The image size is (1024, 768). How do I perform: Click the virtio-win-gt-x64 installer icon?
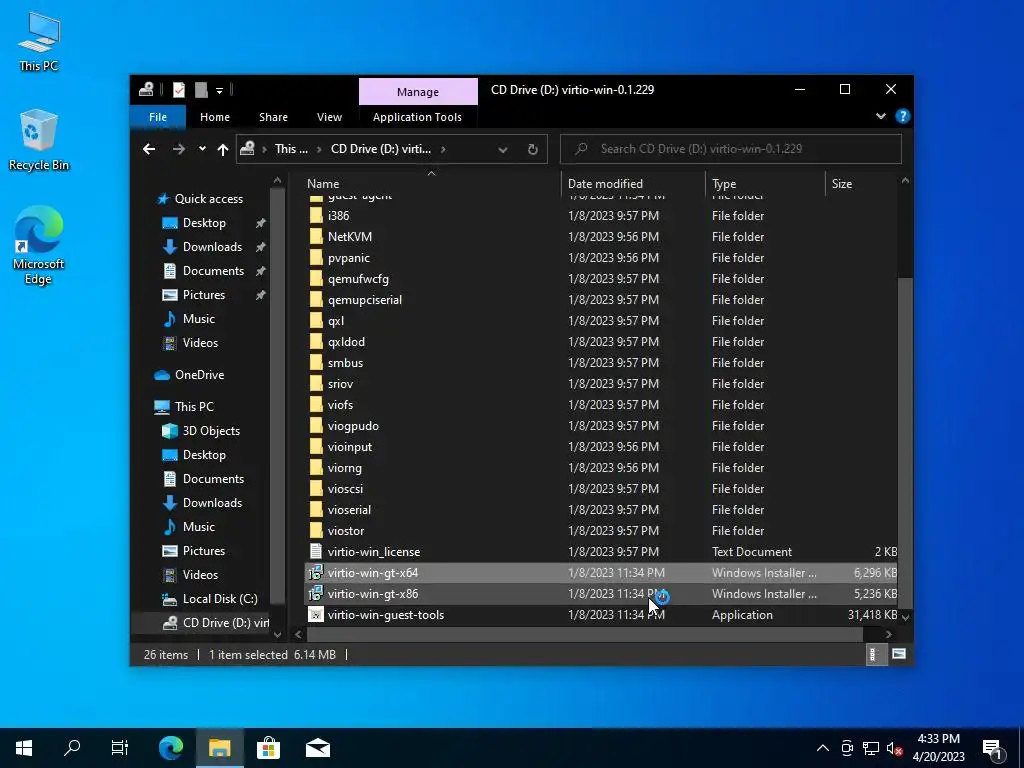(316, 573)
